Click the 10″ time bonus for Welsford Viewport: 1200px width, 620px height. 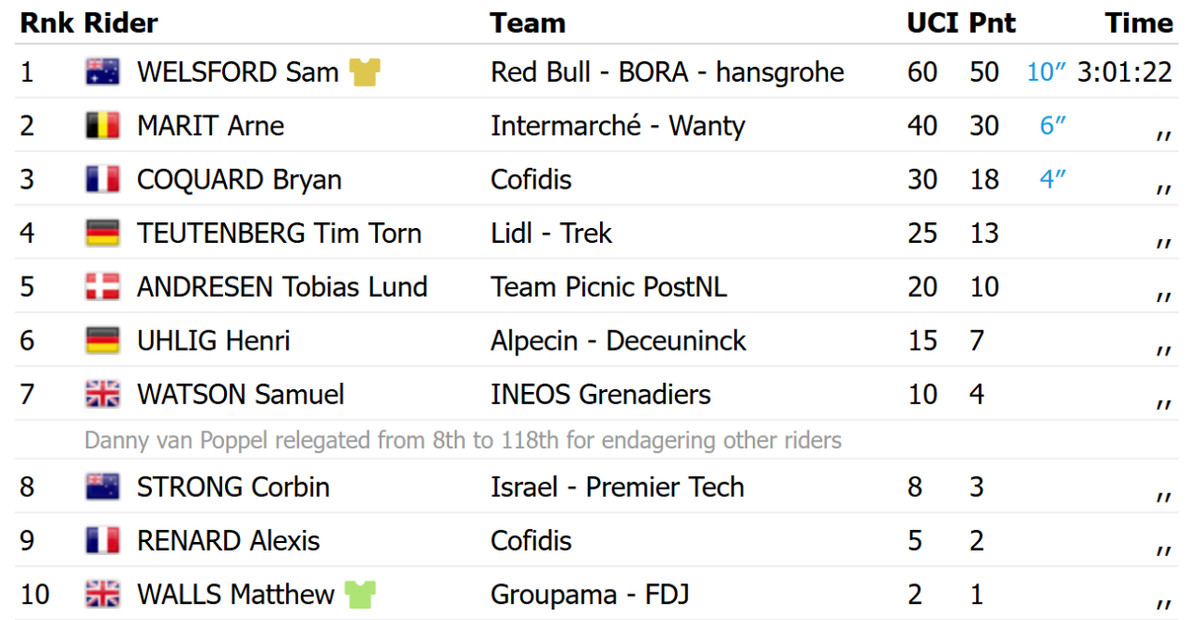(1046, 72)
